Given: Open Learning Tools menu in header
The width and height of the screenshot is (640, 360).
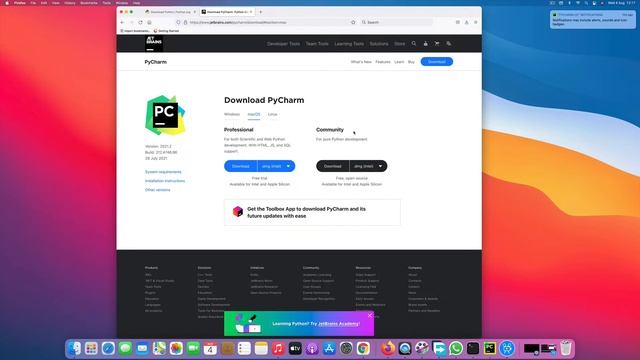Looking at the screenshot, I should (349, 44).
